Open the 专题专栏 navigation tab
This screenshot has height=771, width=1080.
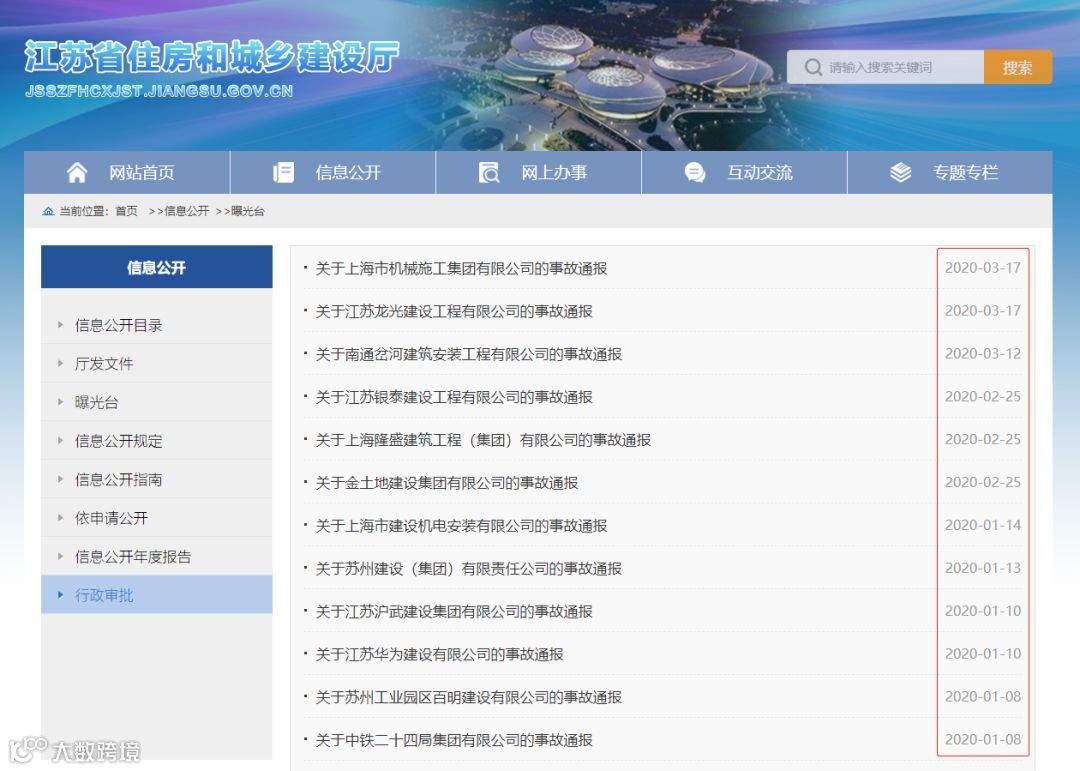coord(950,172)
